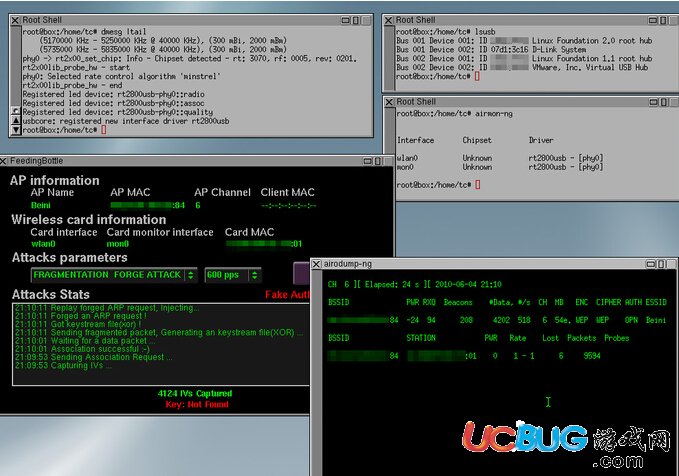The width and height of the screenshot is (679, 476).
Task: Click the Beacons value '208' in airodump-ng
Action: [466, 320]
